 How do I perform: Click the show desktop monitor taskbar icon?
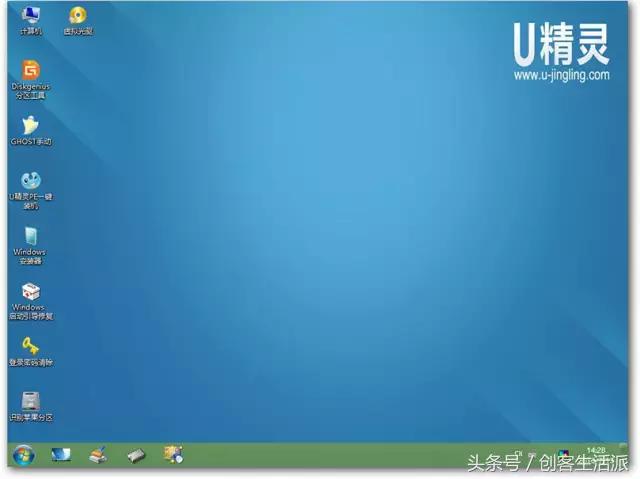tap(61, 455)
